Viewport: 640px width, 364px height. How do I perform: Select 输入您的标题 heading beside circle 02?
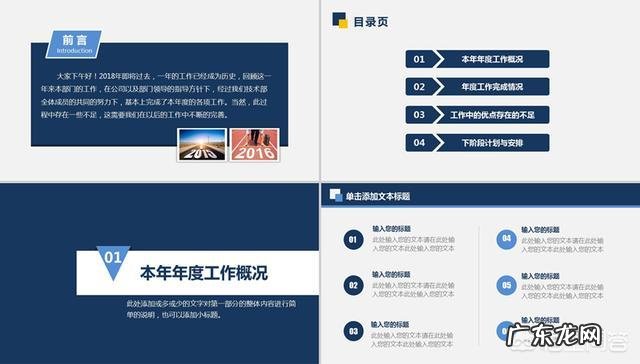[391, 275]
